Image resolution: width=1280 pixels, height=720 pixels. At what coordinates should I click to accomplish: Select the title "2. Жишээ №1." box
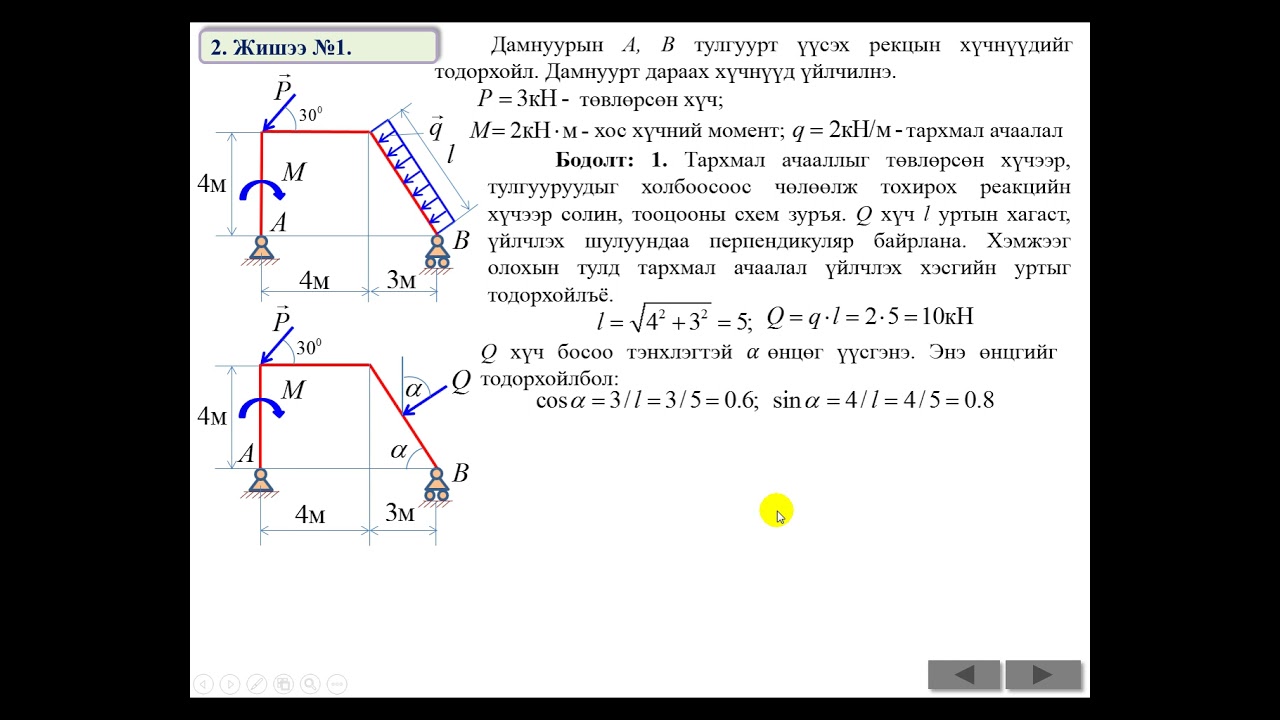pos(319,46)
